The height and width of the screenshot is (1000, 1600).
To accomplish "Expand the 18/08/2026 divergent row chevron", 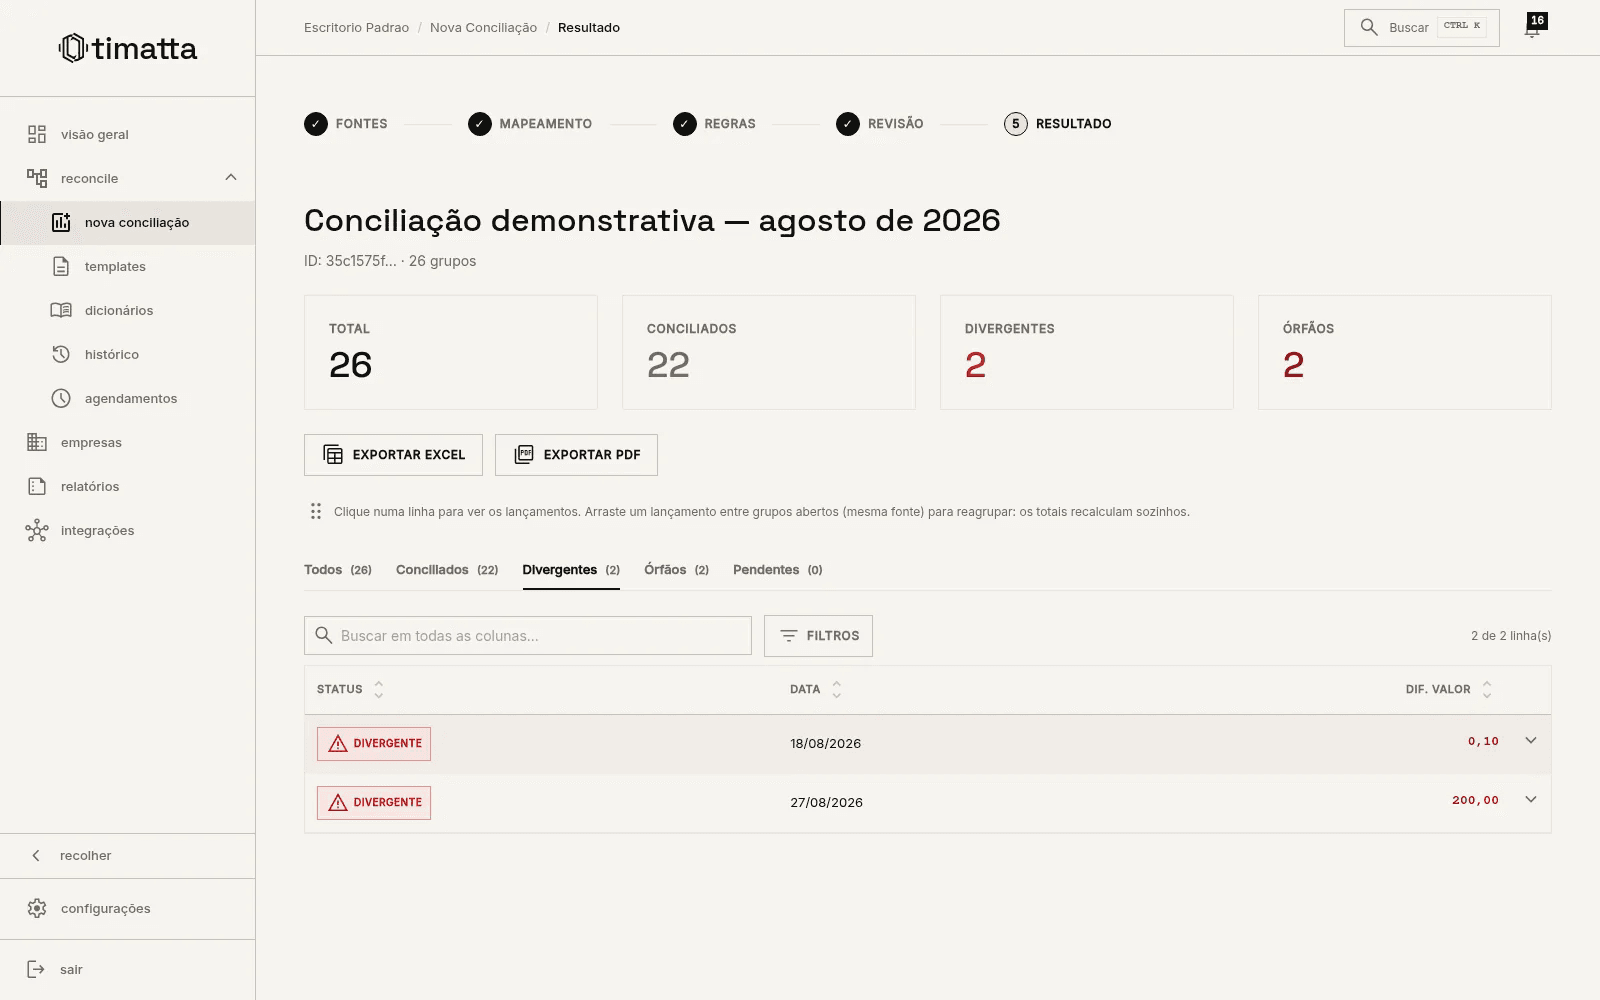I will point(1530,741).
